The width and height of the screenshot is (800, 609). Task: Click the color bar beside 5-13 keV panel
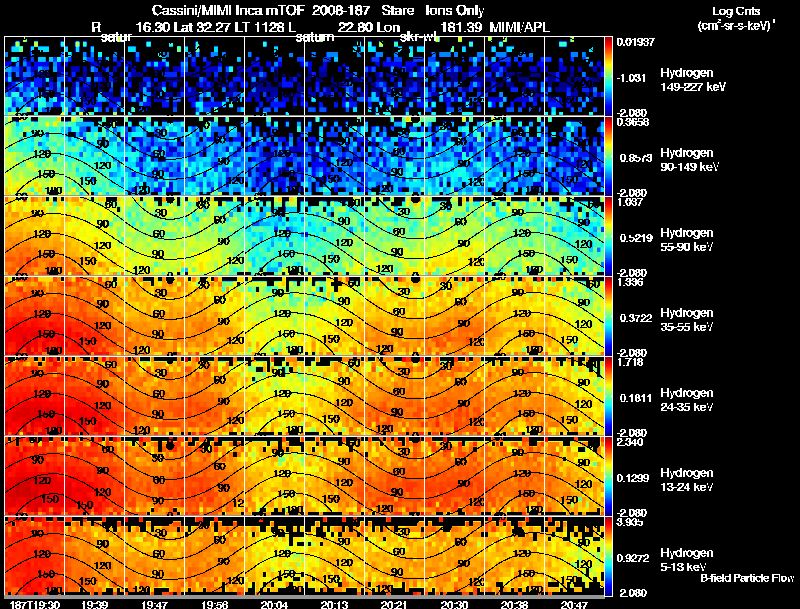608,556
